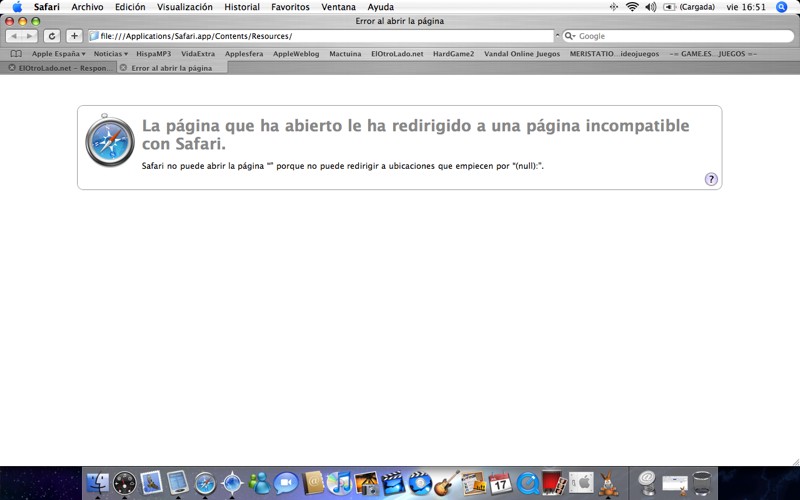Open iPhoto in the Dock
This screenshot has height=500, width=800.
point(366,483)
